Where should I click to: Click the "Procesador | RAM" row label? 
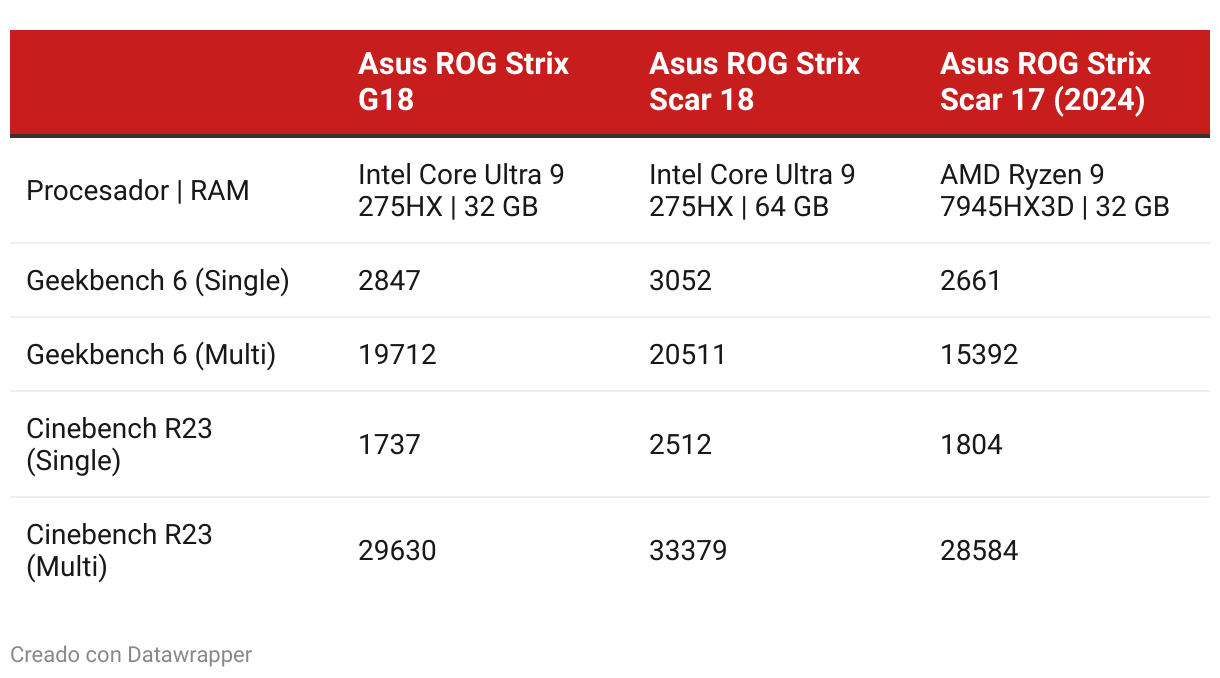coord(138,191)
